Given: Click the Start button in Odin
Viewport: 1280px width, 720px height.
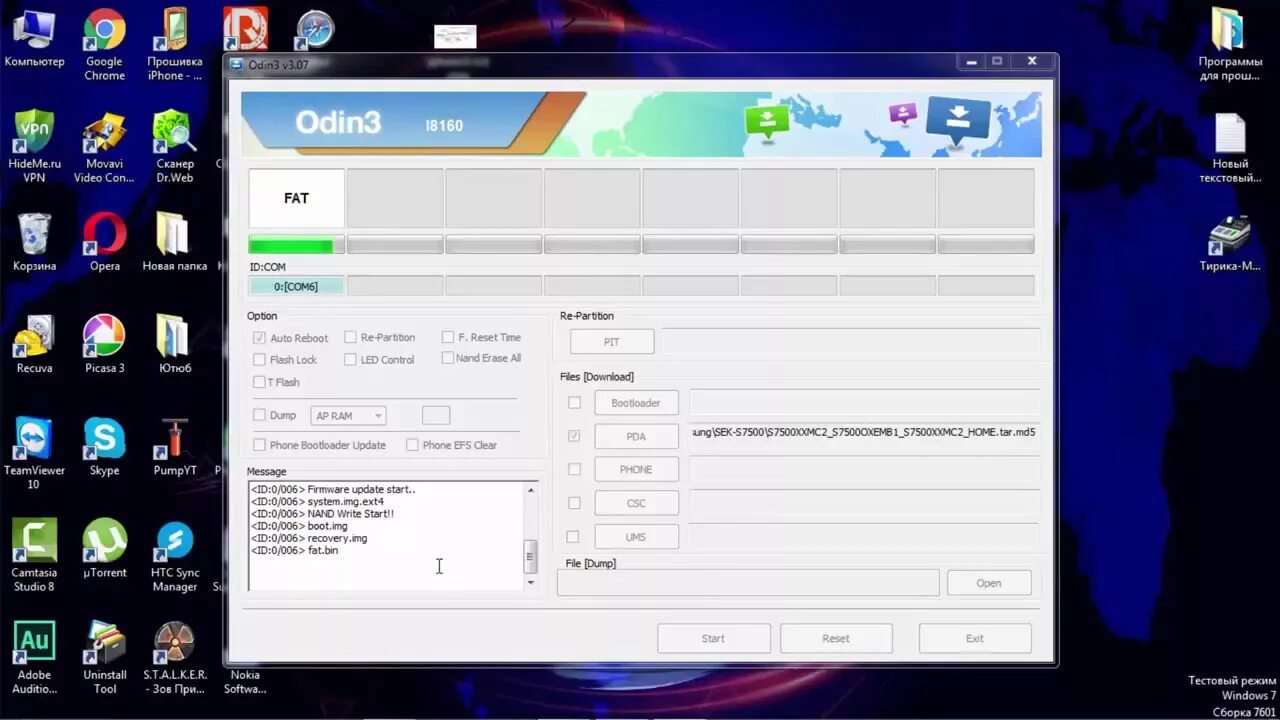Looking at the screenshot, I should coord(713,638).
